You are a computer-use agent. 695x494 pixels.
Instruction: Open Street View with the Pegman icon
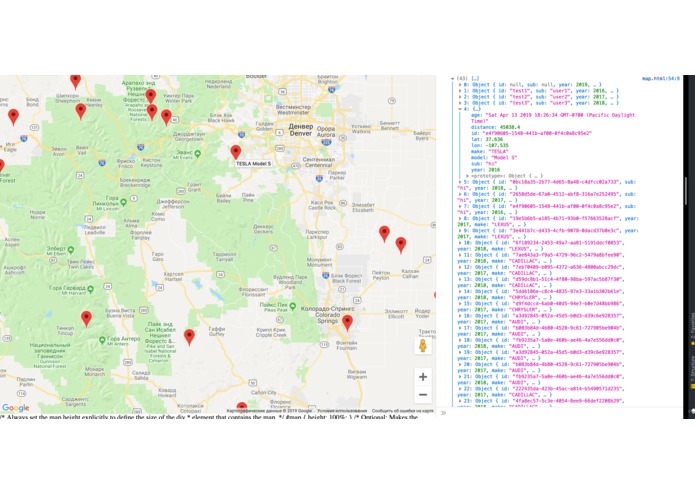click(x=423, y=346)
